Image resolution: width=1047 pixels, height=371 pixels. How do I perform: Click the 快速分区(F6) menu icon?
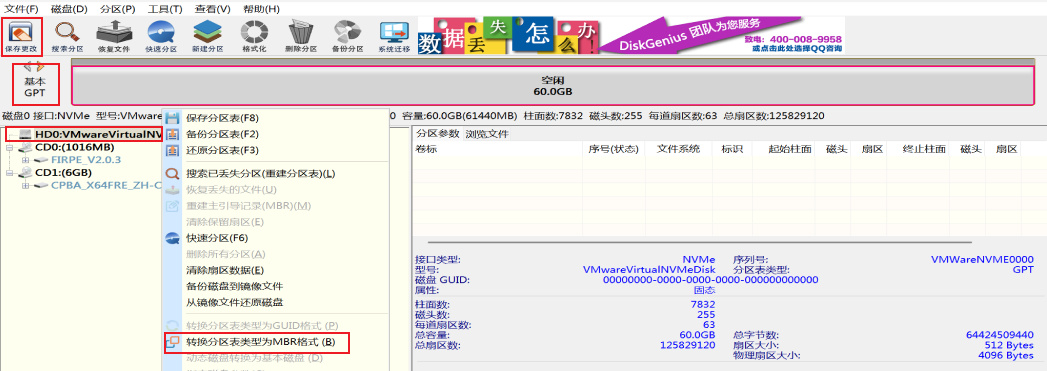[x=172, y=238]
